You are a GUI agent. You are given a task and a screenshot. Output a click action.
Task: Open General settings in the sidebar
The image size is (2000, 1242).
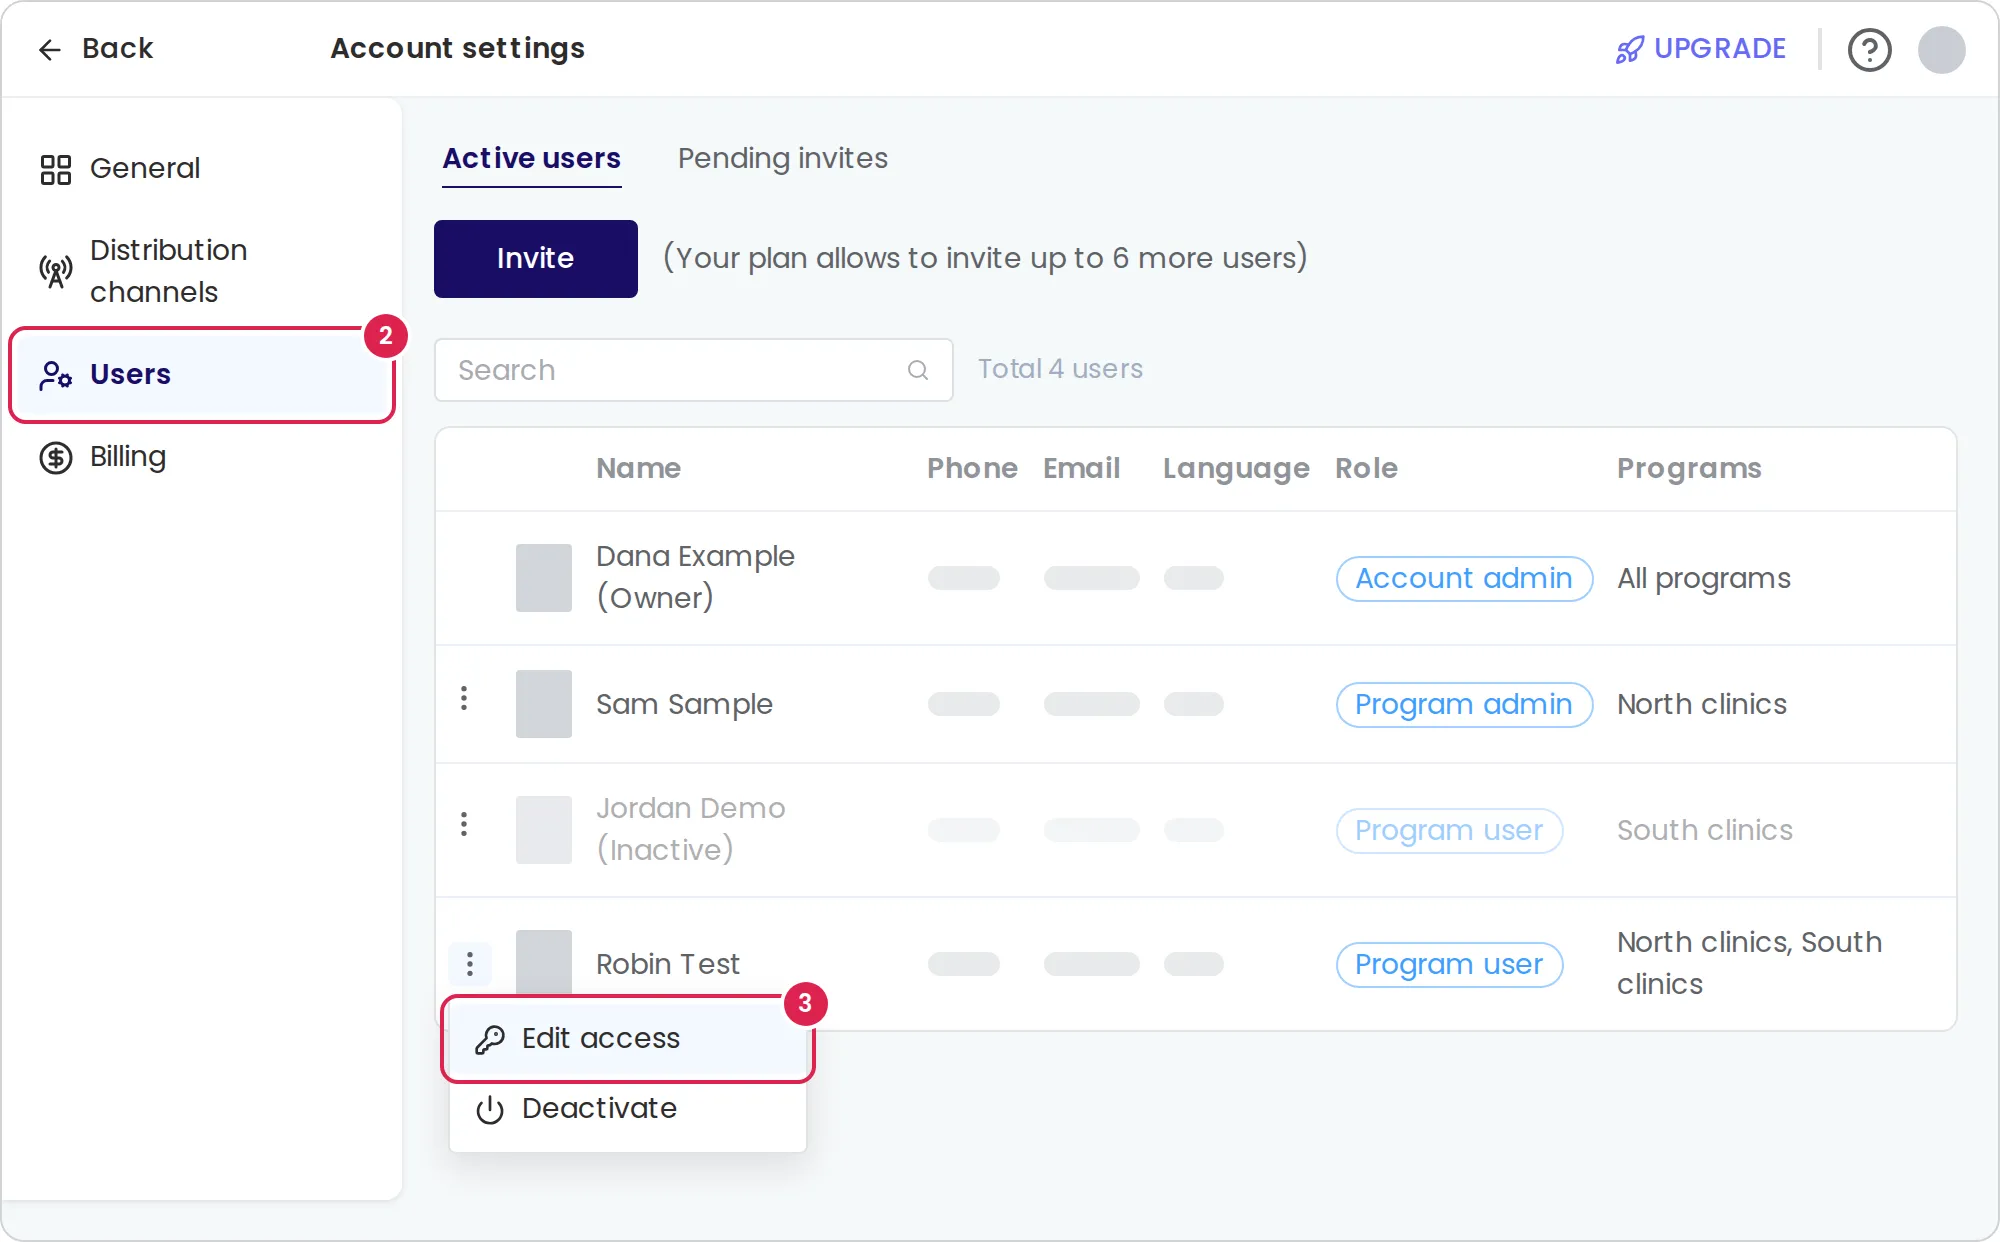tap(202, 168)
